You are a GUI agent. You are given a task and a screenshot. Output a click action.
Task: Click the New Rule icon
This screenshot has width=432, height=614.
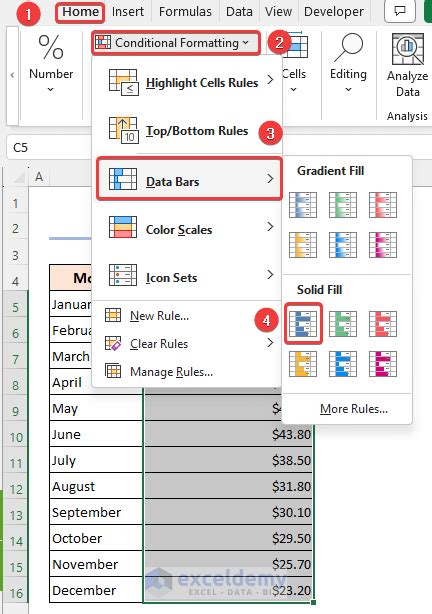click(x=113, y=315)
